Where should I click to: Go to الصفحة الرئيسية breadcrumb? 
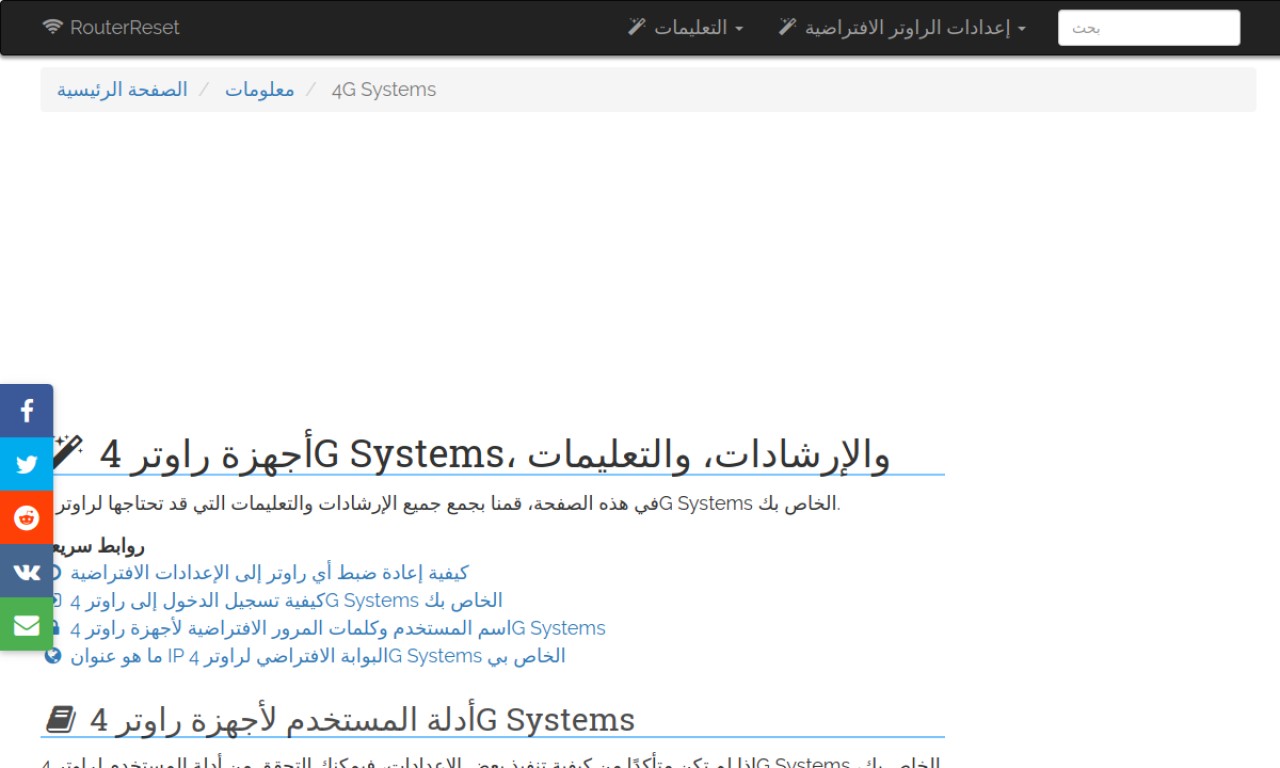pyautogui.click(x=122, y=90)
